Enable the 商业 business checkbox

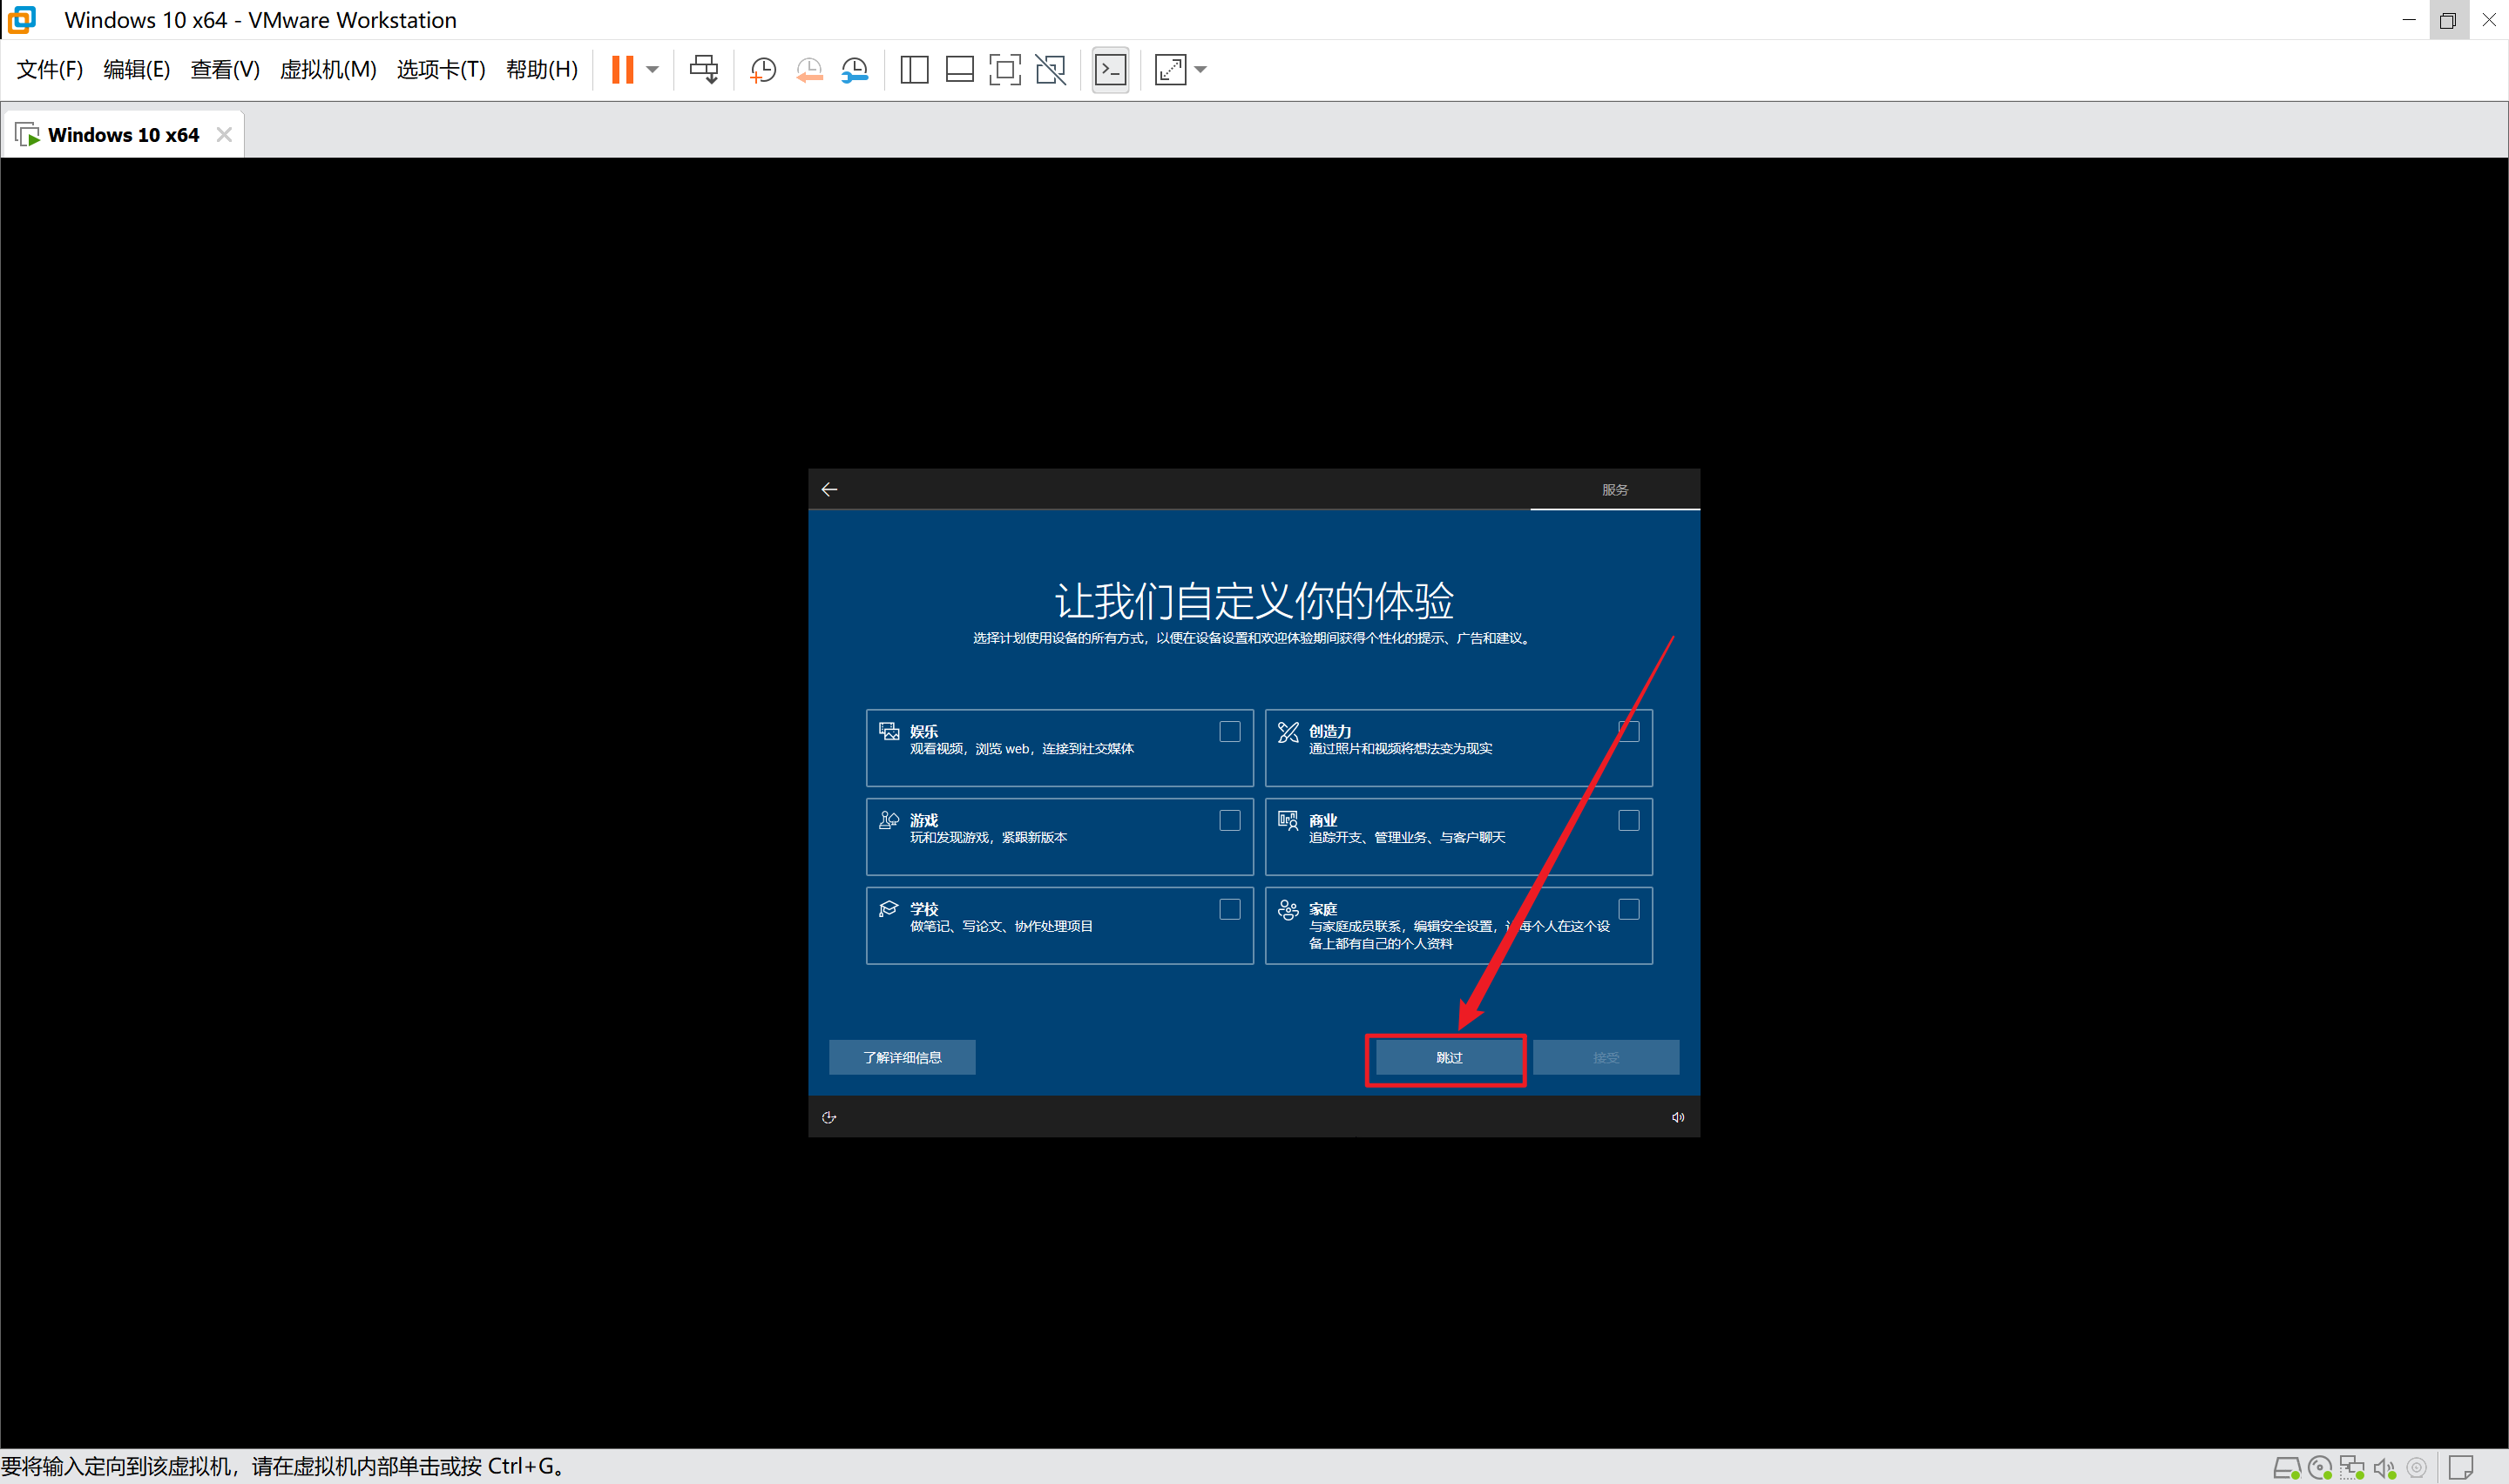tap(1628, 821)
